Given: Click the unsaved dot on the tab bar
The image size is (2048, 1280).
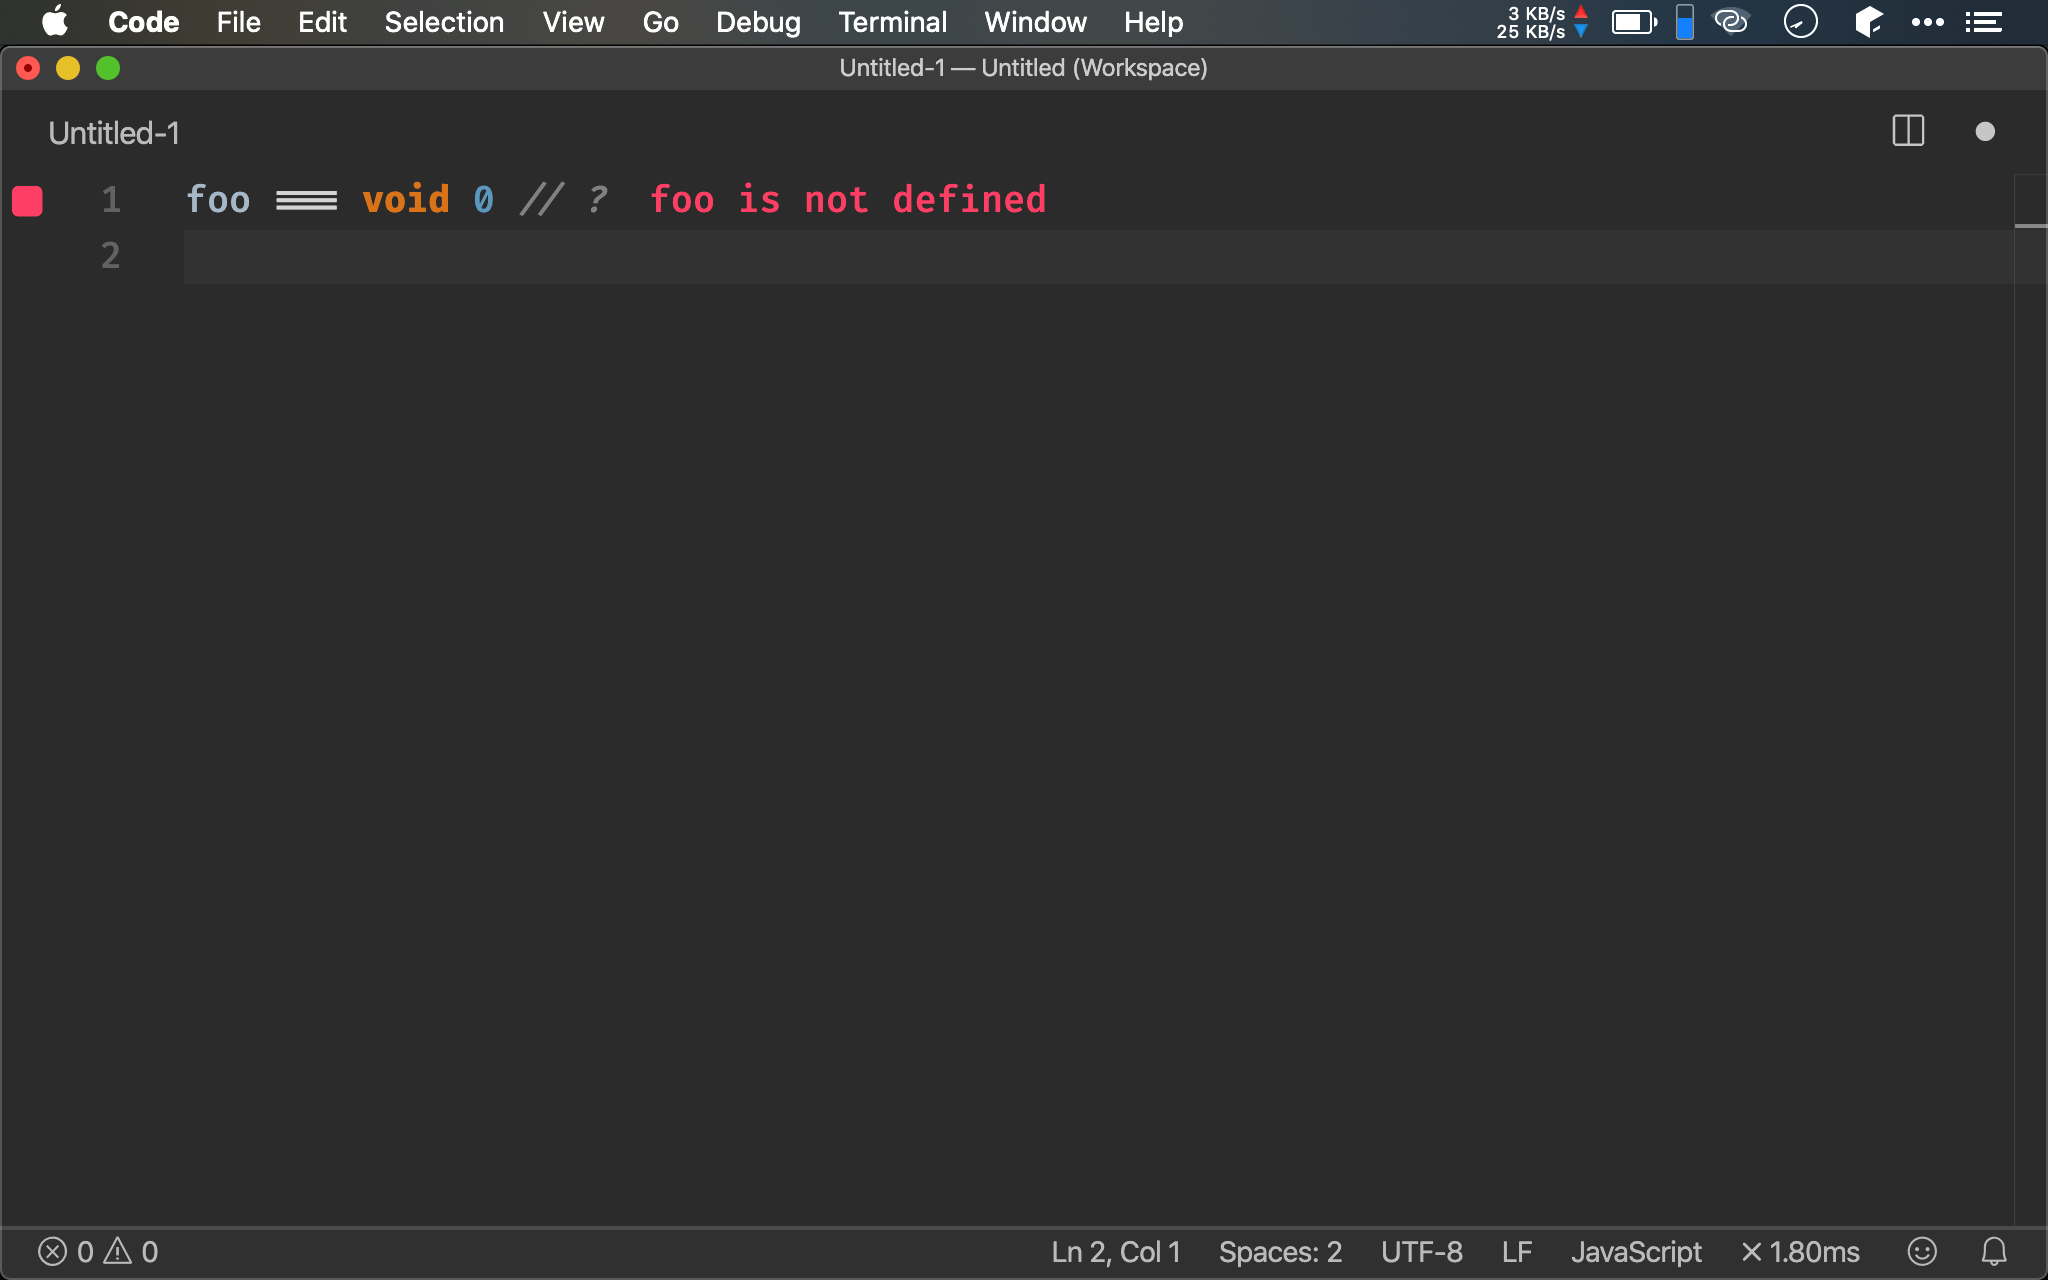Looking at the screenshot, I should pos(1985,132).
